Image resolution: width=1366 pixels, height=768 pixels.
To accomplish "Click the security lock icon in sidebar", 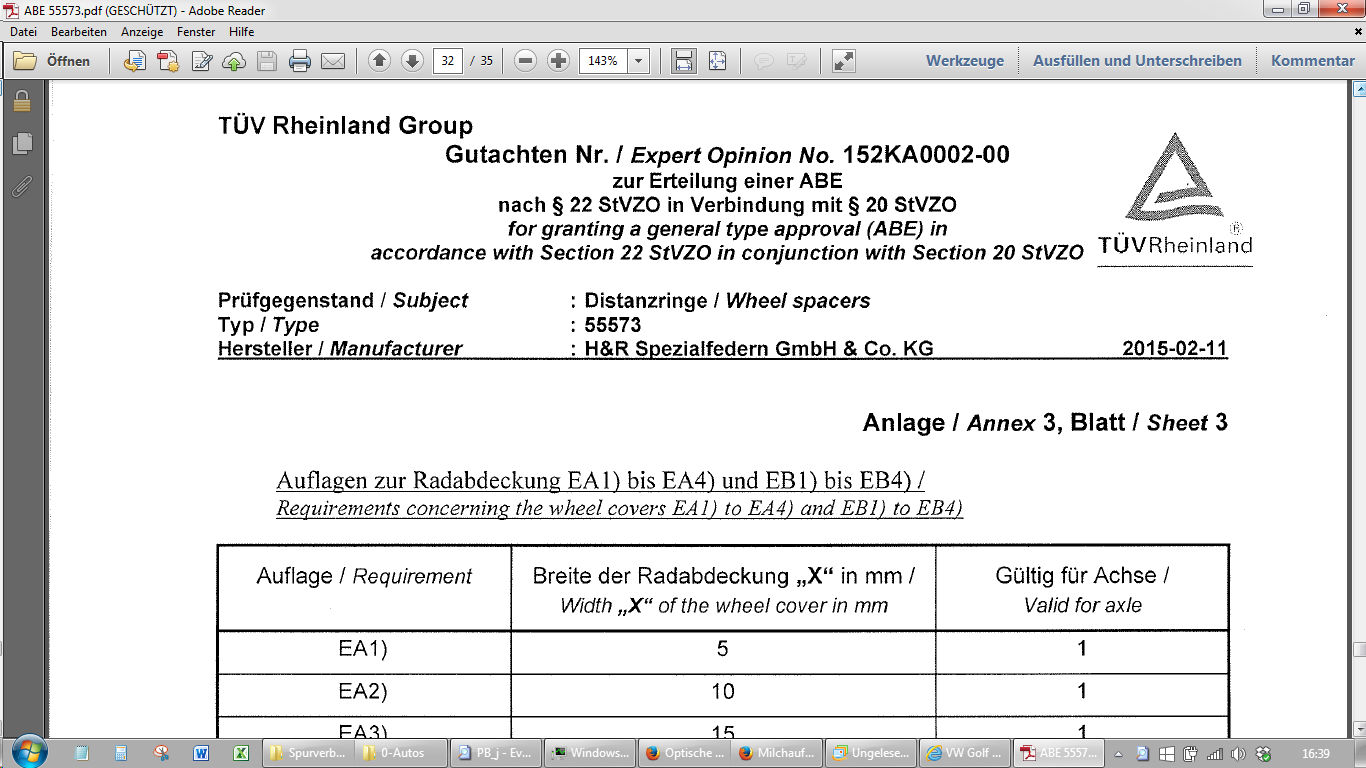I will tap(22, 101).
